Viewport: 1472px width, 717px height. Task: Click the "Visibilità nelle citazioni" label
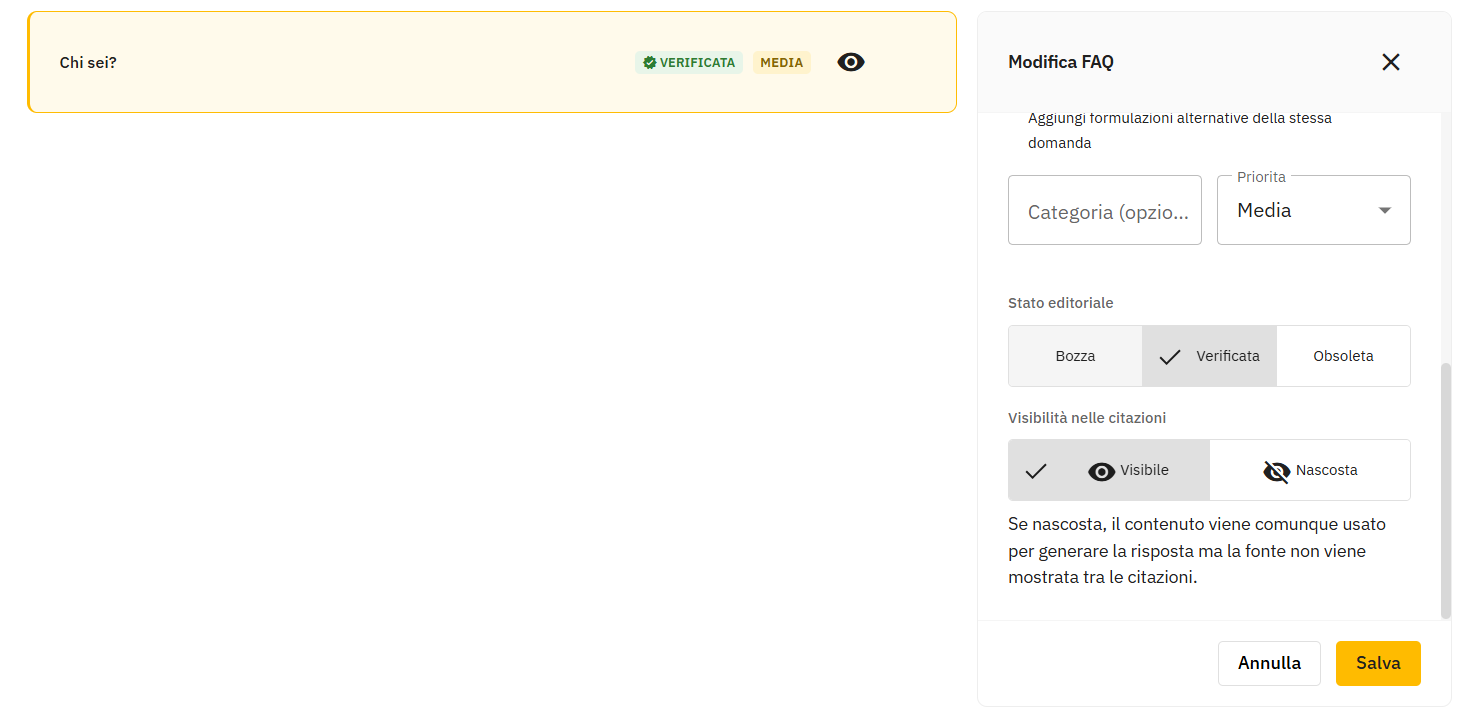click(1087, 418)
